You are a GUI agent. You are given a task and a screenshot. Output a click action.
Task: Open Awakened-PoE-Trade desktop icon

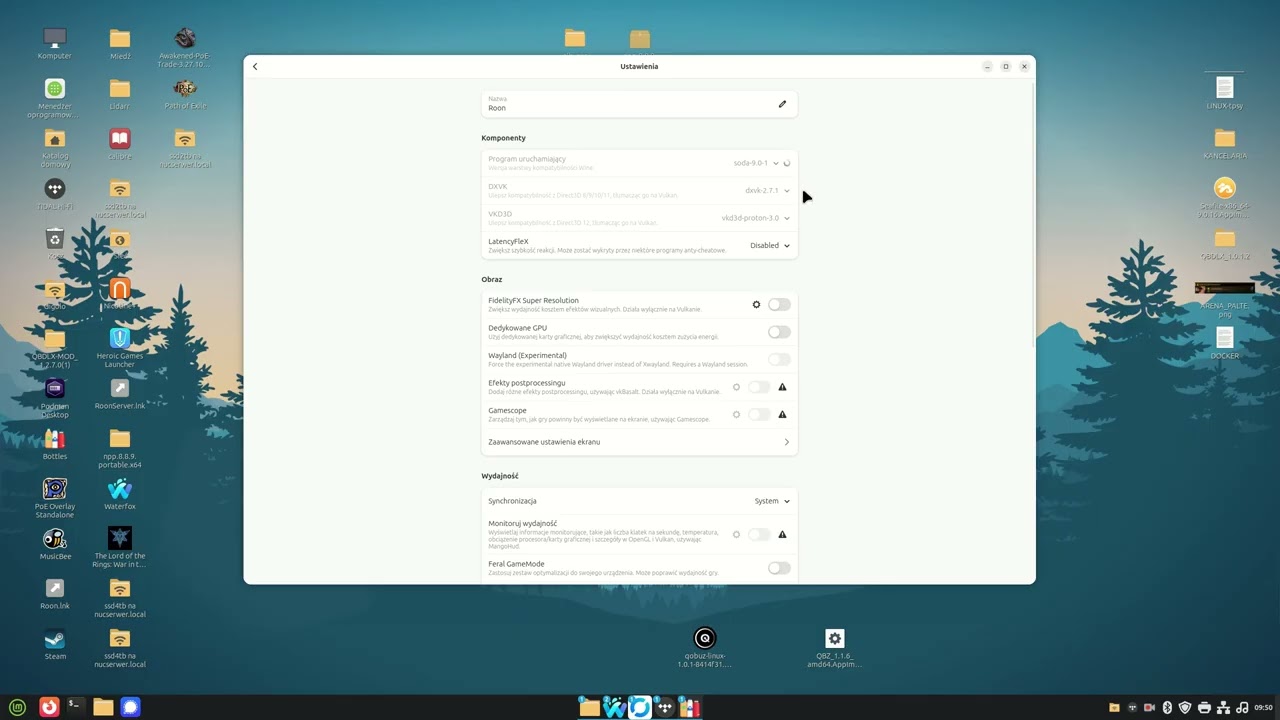pyautogui.click(x=184, y=48)
